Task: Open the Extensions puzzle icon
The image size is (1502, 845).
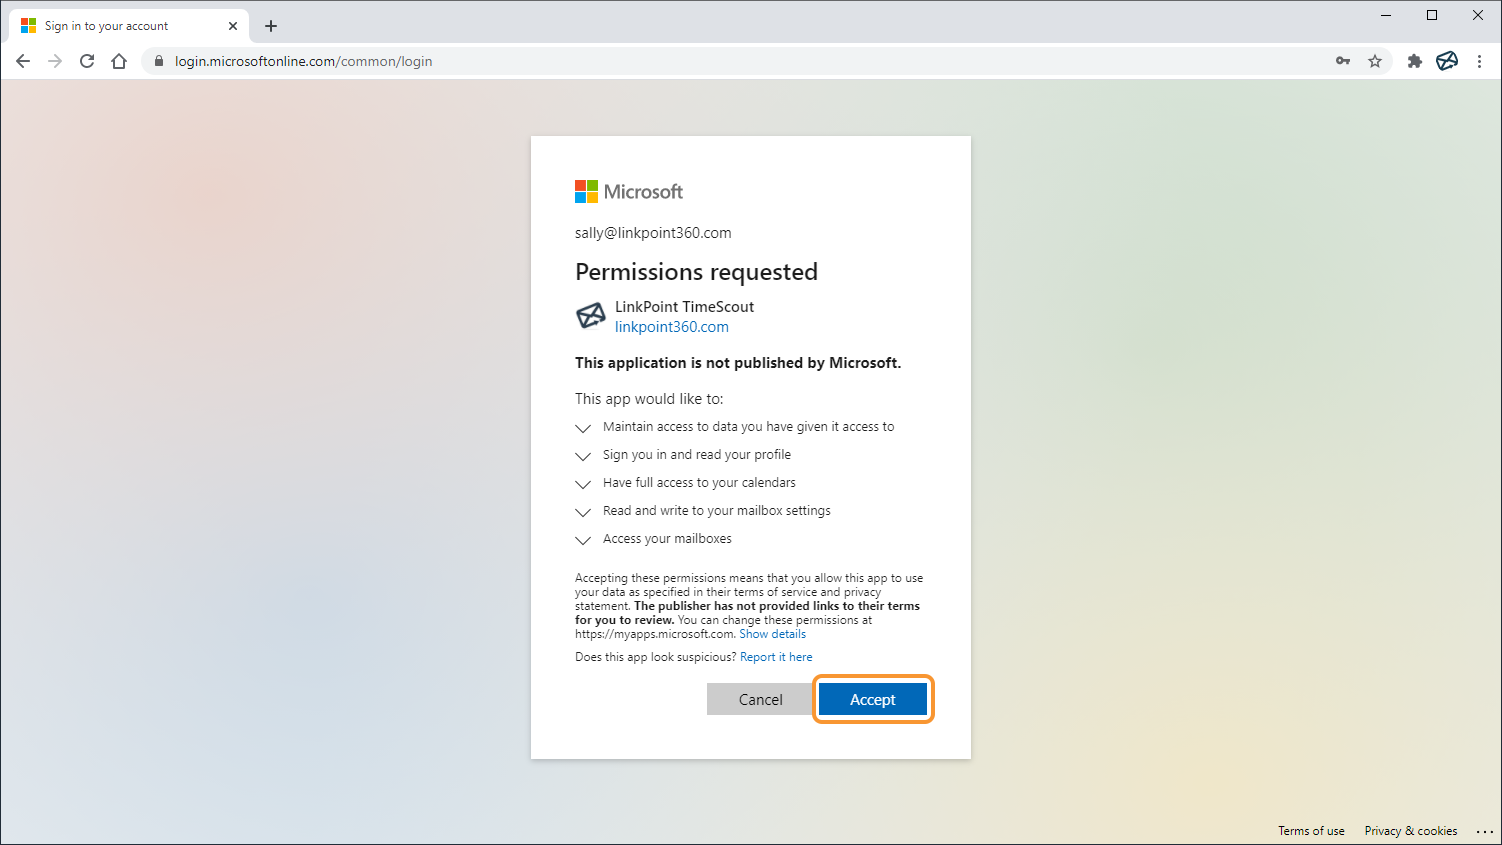Action: coord(1414,61)
